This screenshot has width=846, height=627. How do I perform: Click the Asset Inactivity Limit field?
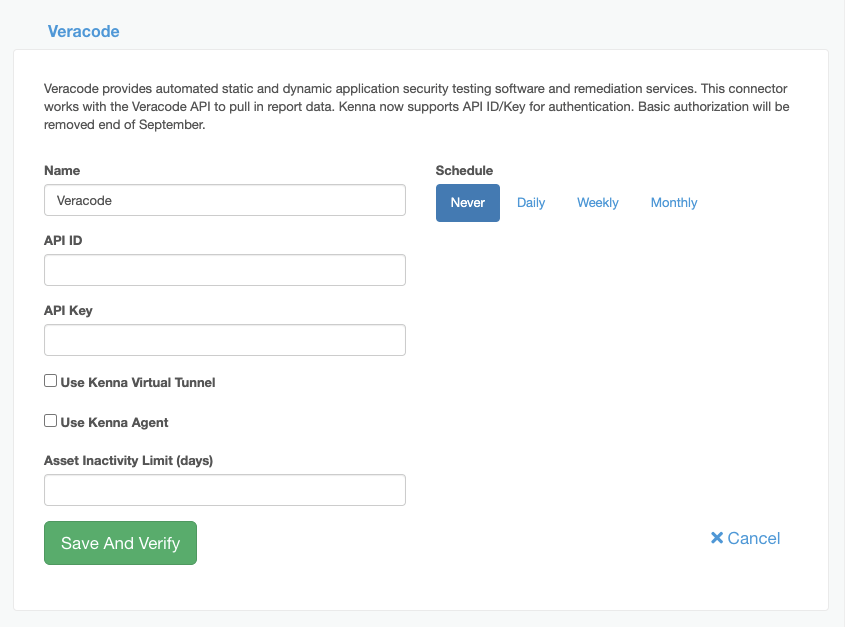point(224,490)
